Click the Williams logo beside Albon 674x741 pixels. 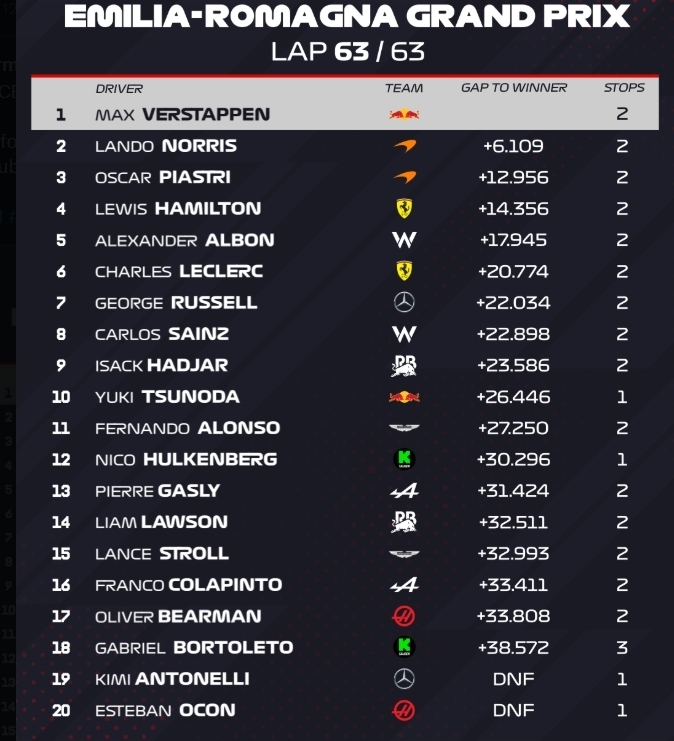[x=404, y=240]
